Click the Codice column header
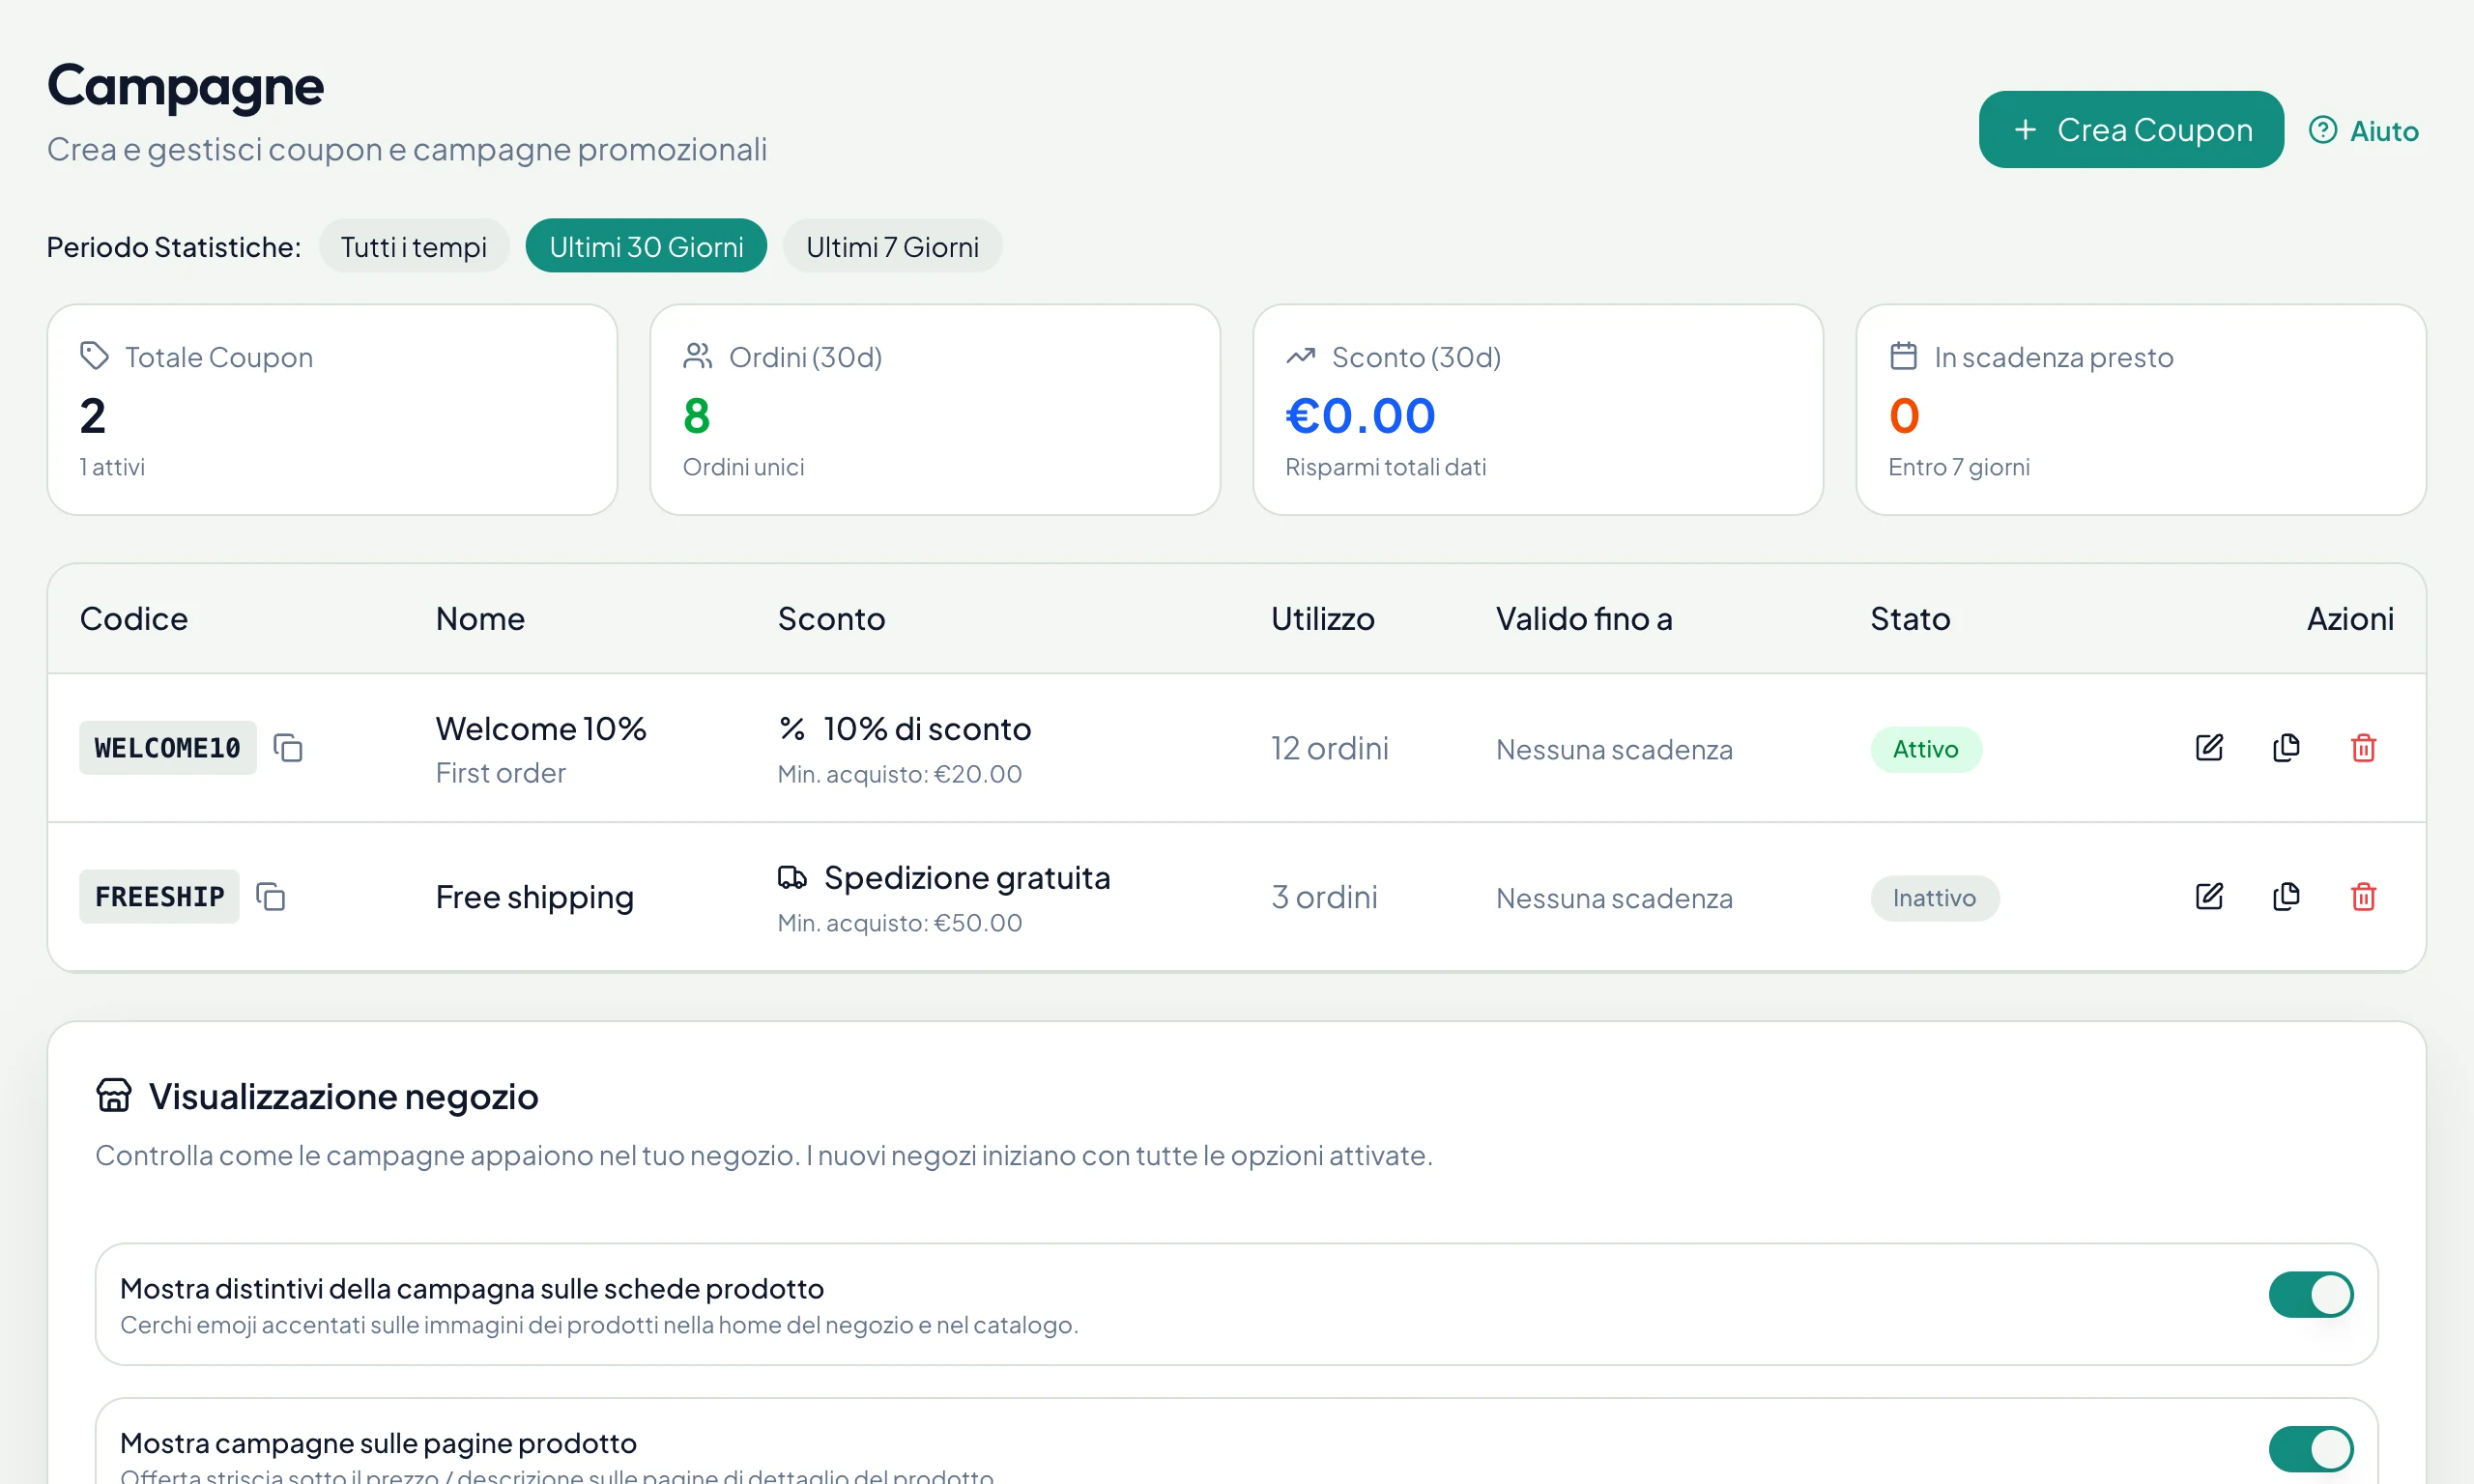The image size is (2474, 1484). point(134,619)
